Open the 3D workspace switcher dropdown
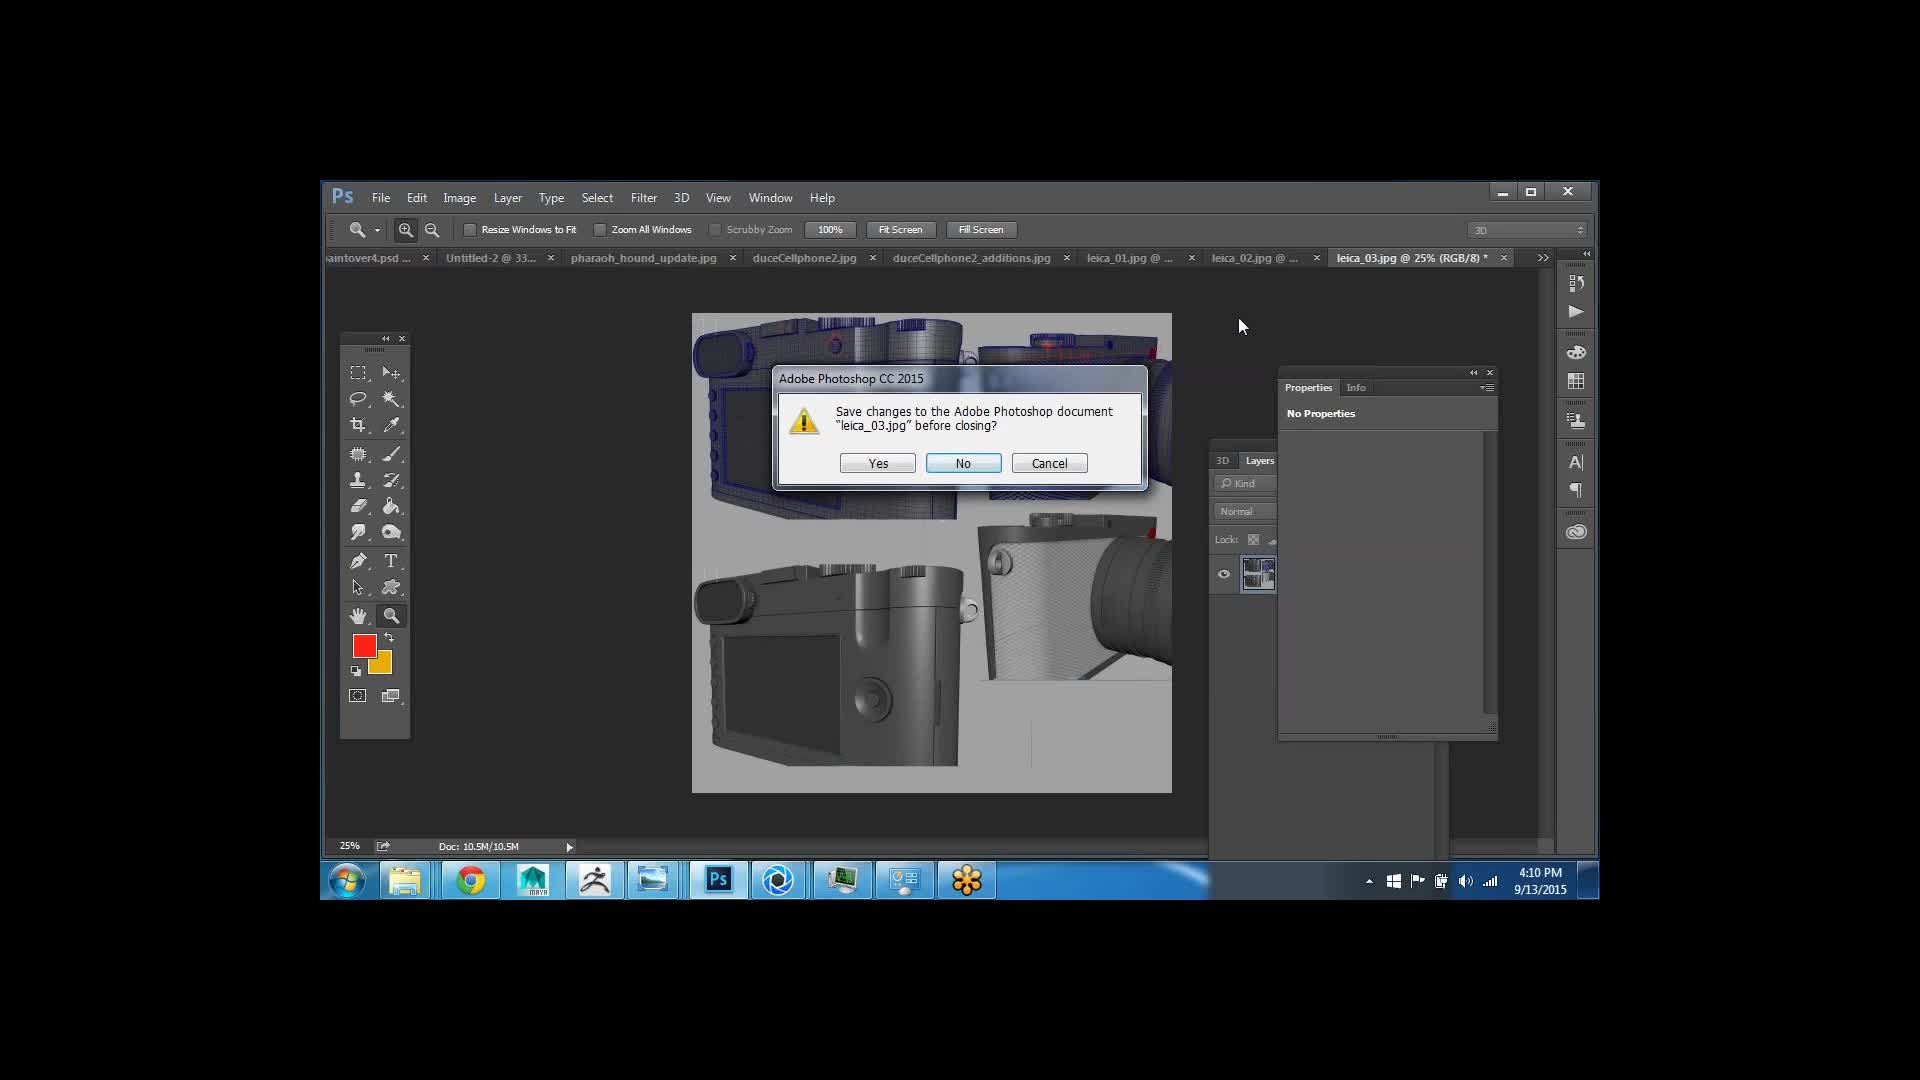1920x1080 pixels. (x=1528, y=230)
